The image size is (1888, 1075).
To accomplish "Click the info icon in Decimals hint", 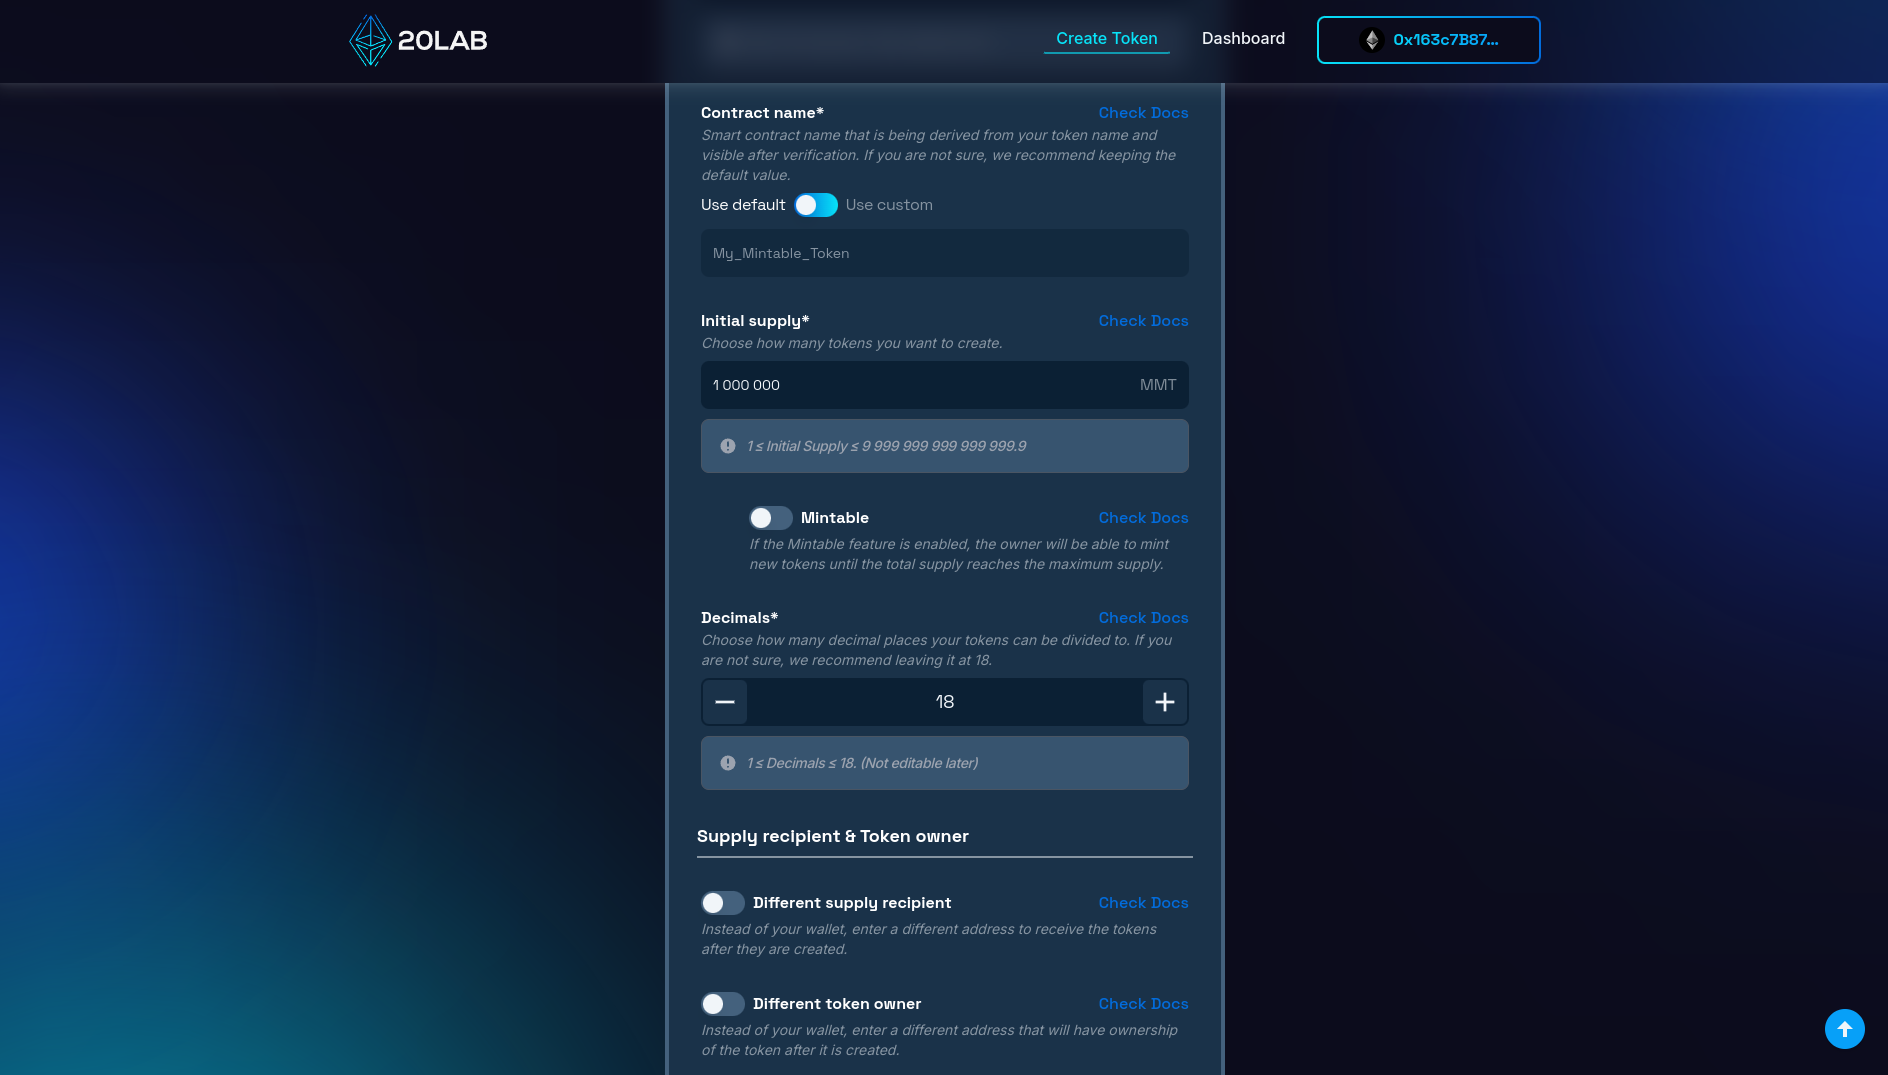I will point(728,763).
